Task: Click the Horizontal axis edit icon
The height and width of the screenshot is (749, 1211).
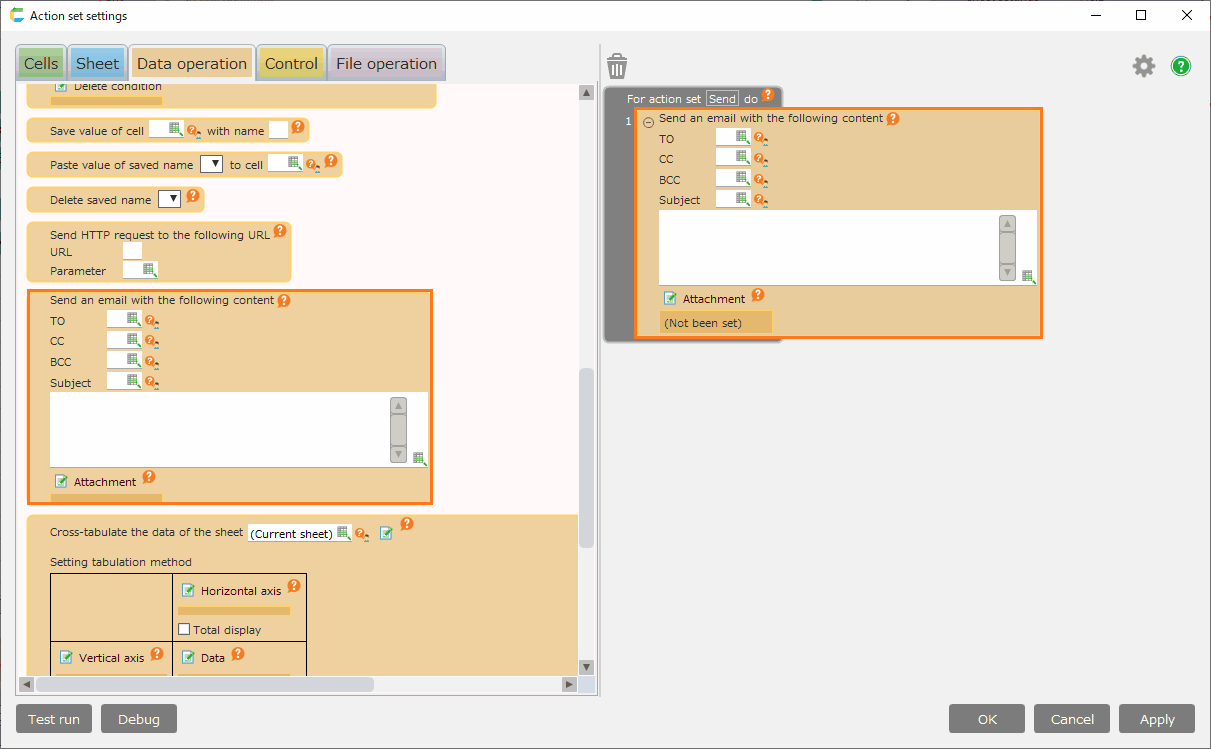Action: [x=187, y=590]
